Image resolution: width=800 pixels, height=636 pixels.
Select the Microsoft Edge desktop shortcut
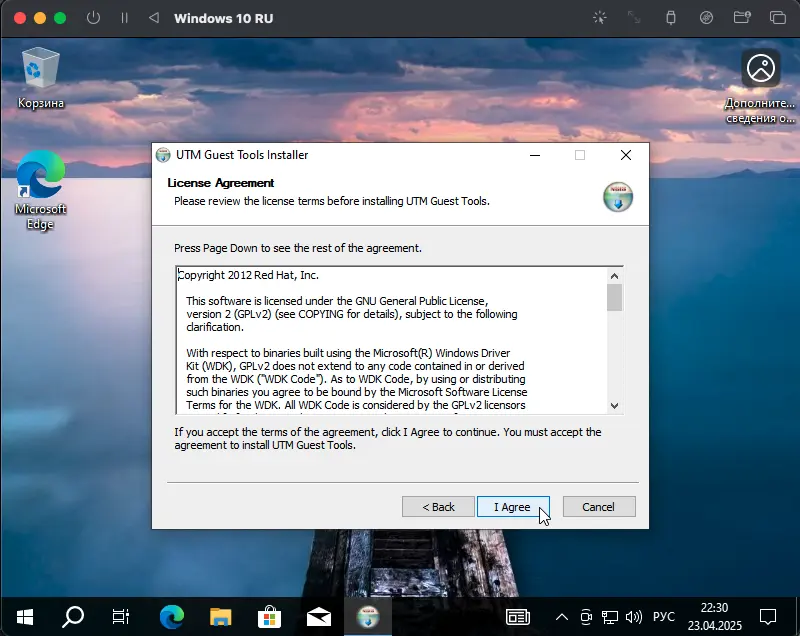(40, 190)
